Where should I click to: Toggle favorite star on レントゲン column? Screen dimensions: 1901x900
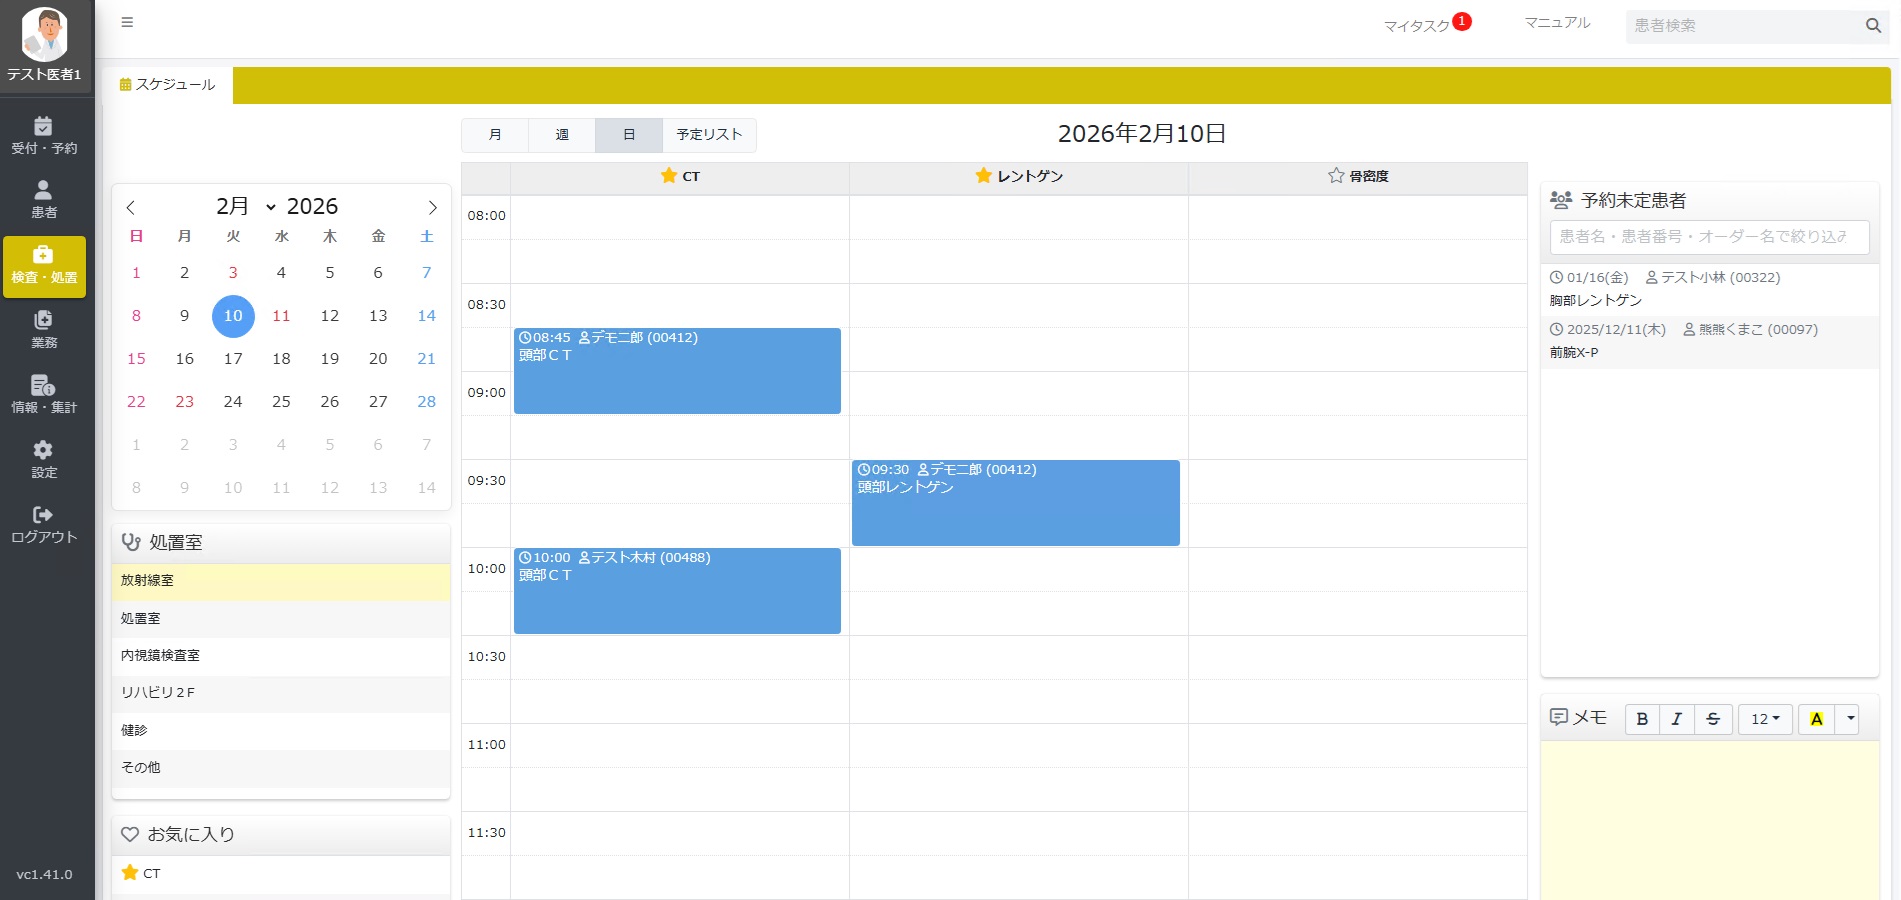[984, 176]
